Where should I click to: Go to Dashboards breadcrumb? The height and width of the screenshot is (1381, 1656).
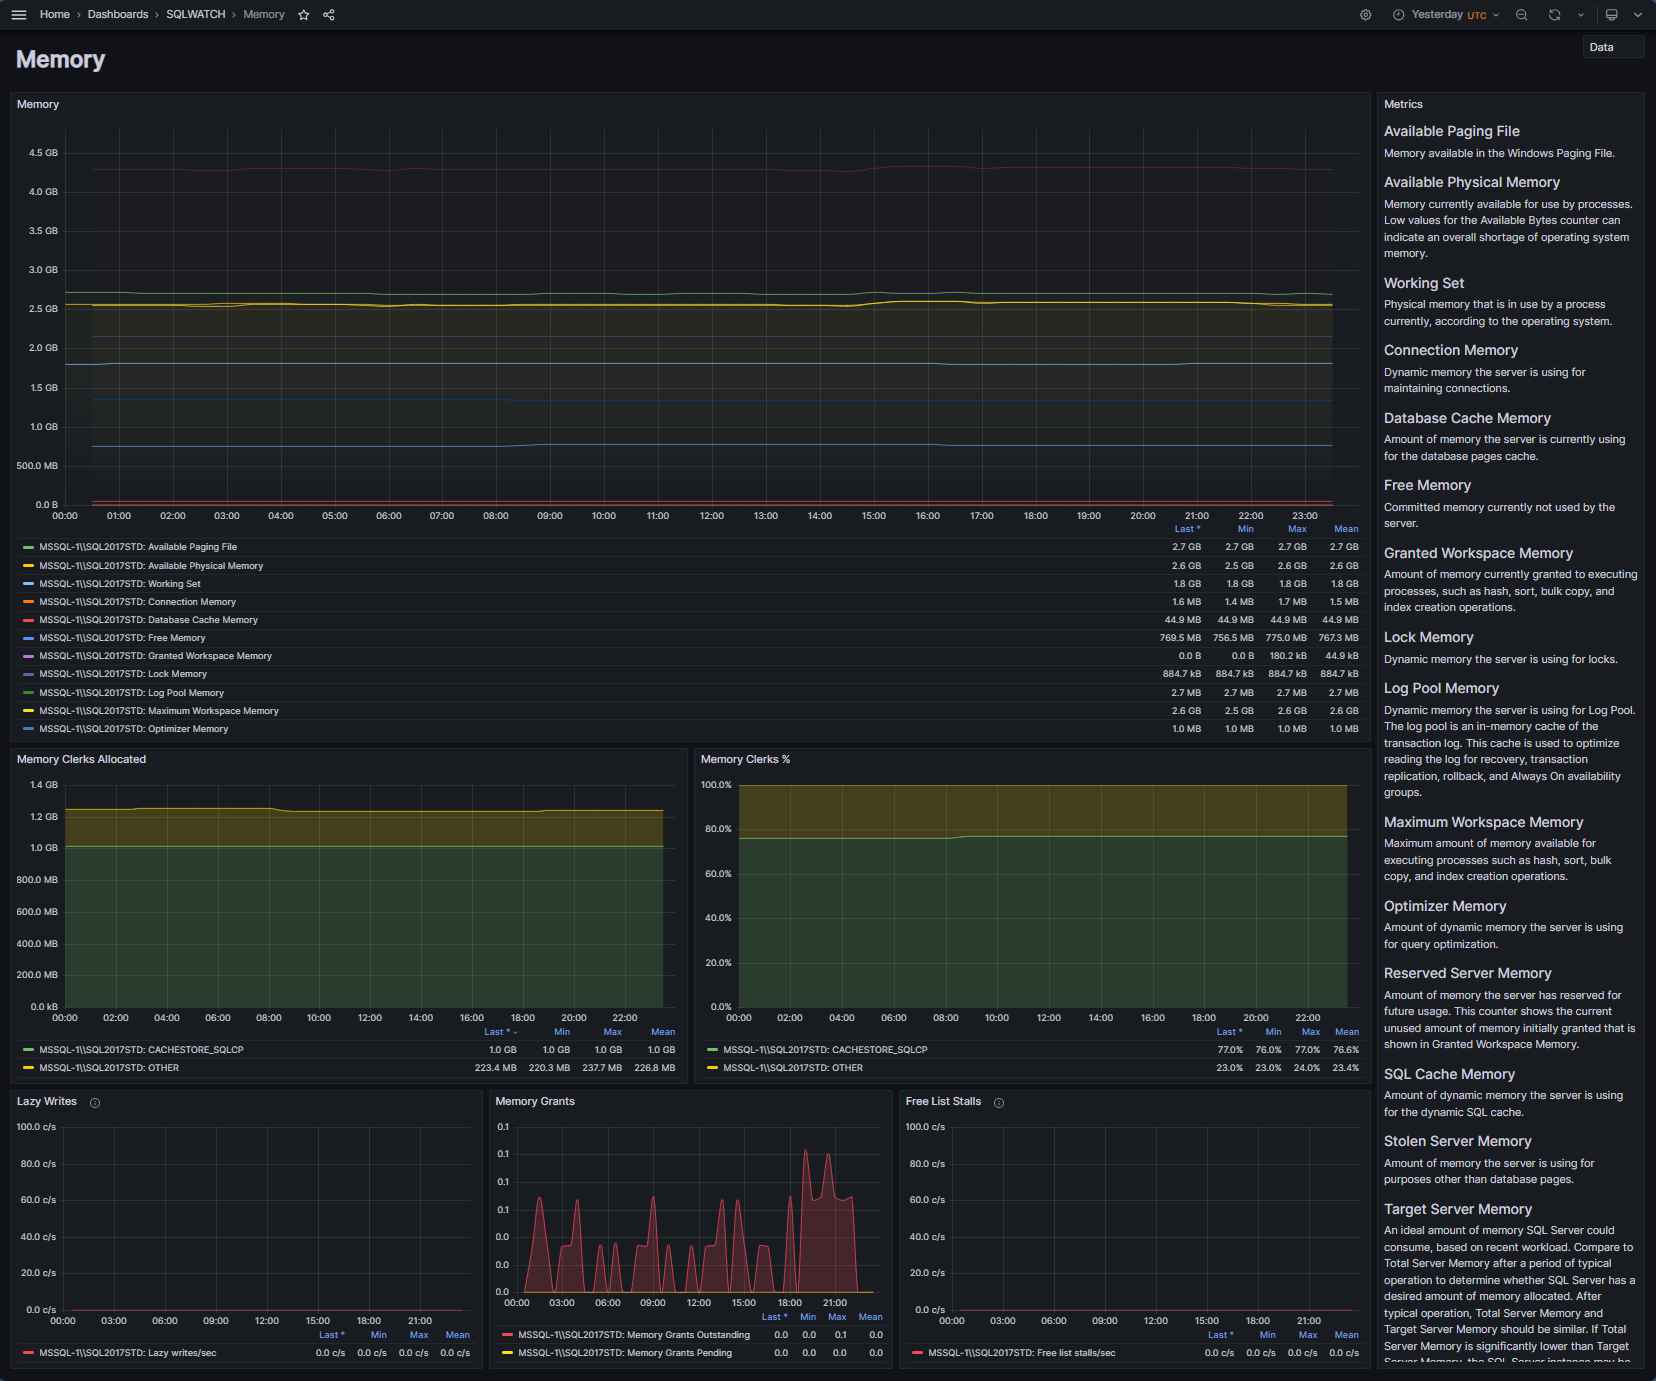pyautogui.click(x=118, y=15)
